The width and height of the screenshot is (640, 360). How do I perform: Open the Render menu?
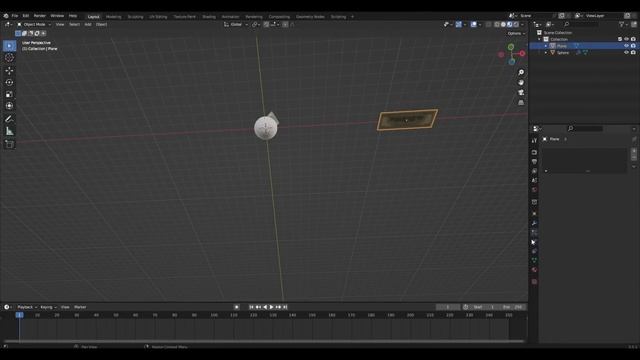(40, 16)
